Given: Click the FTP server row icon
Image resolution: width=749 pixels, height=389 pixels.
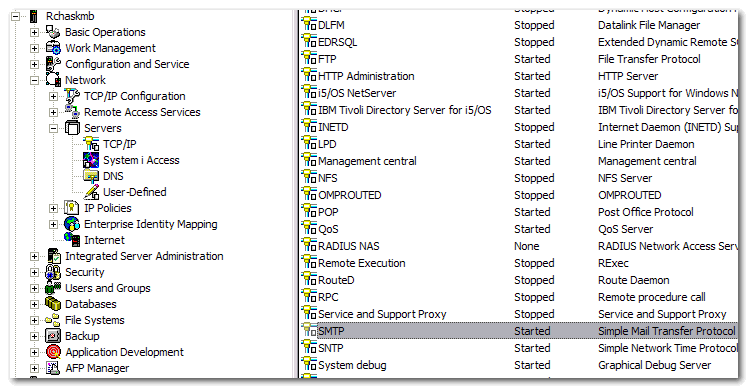Looking at the screenshot, I should (x=309, y=58).
